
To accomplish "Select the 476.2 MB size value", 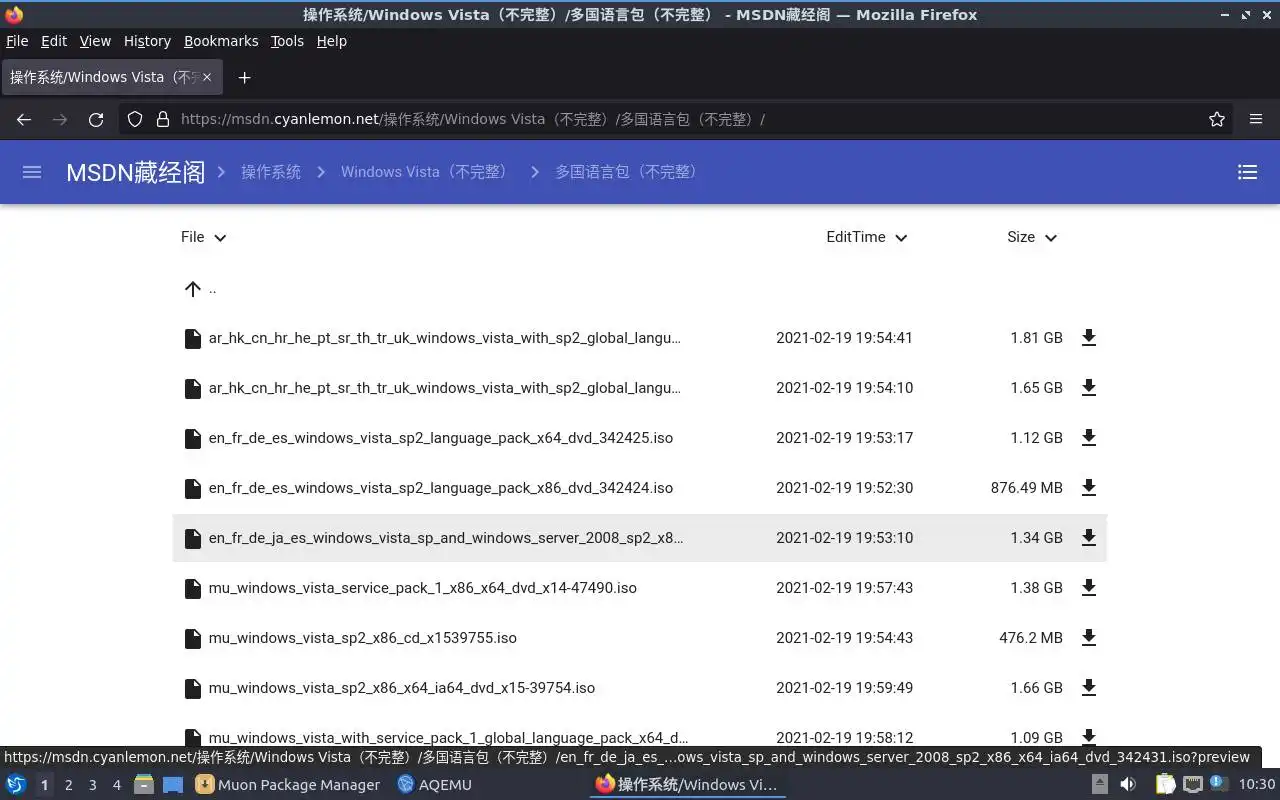I will point(1031,638).
